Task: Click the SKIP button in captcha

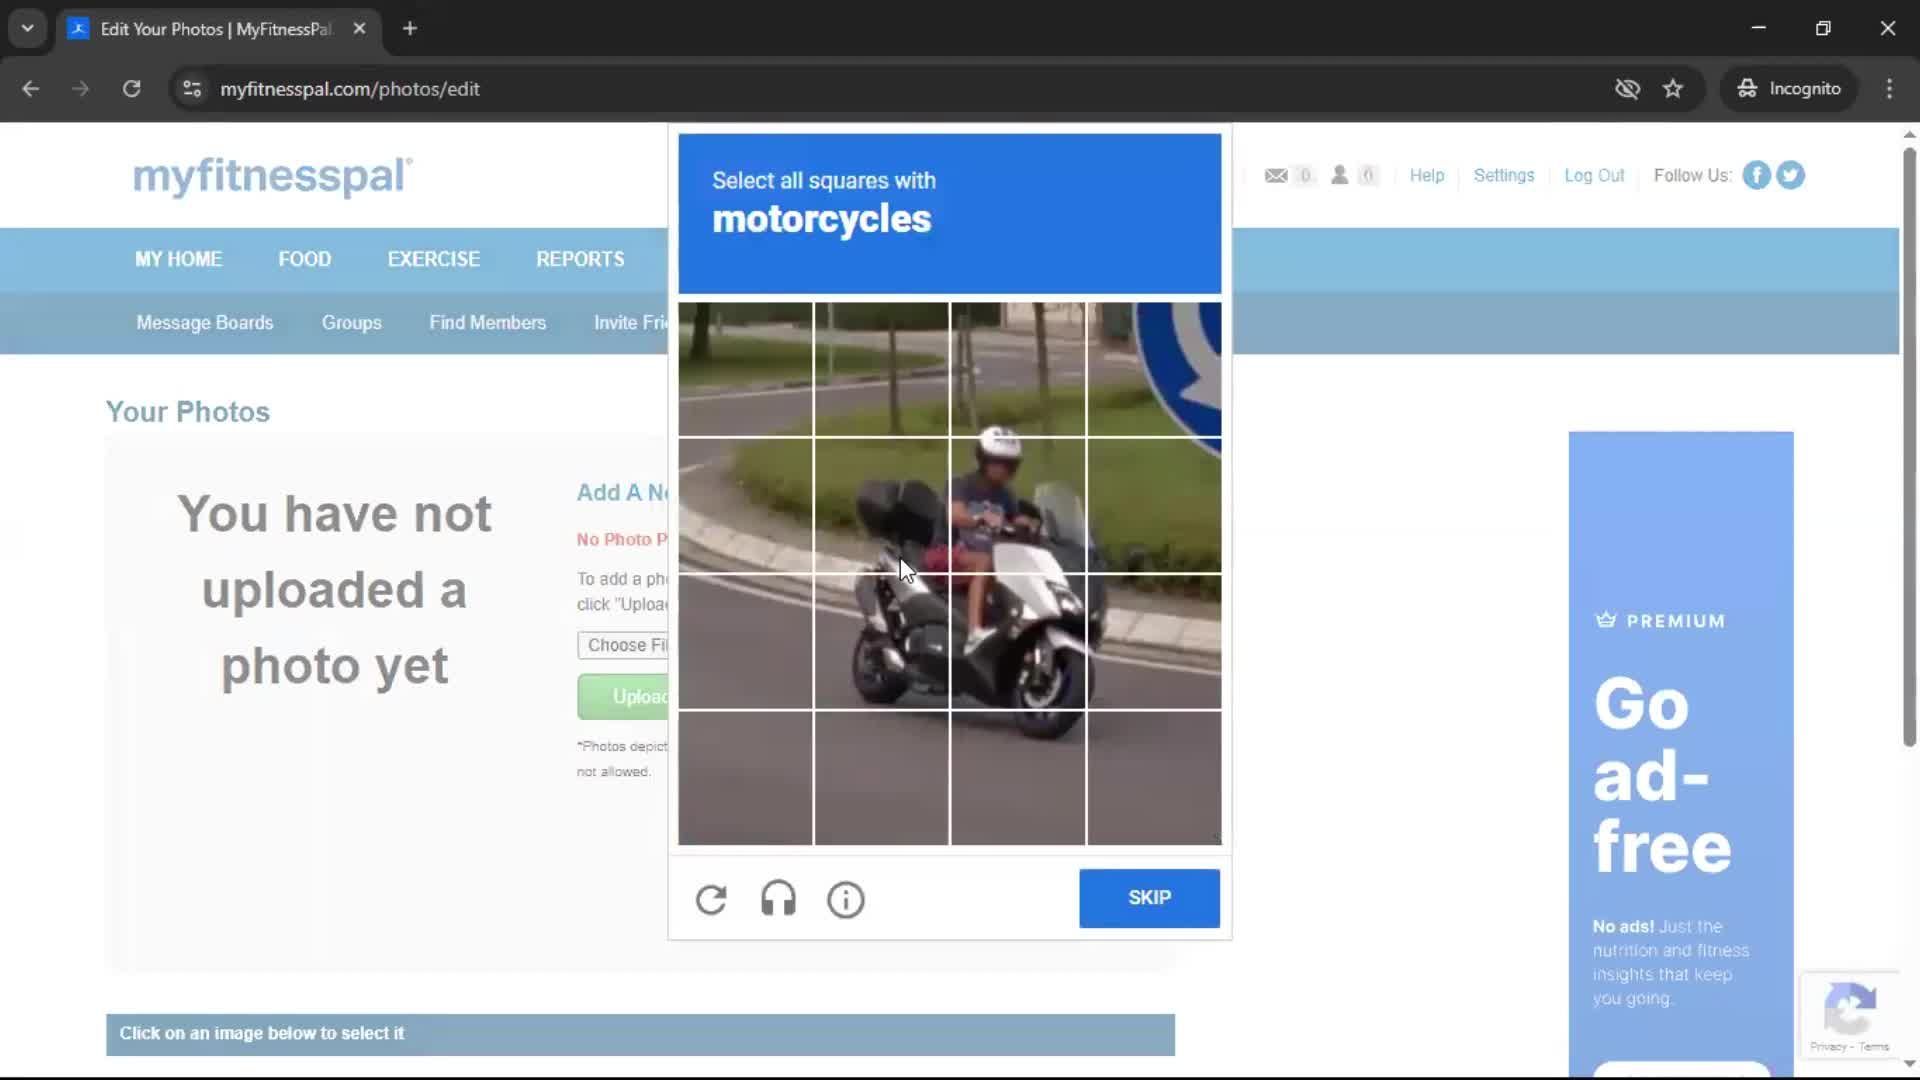Action: (1149, 898)
